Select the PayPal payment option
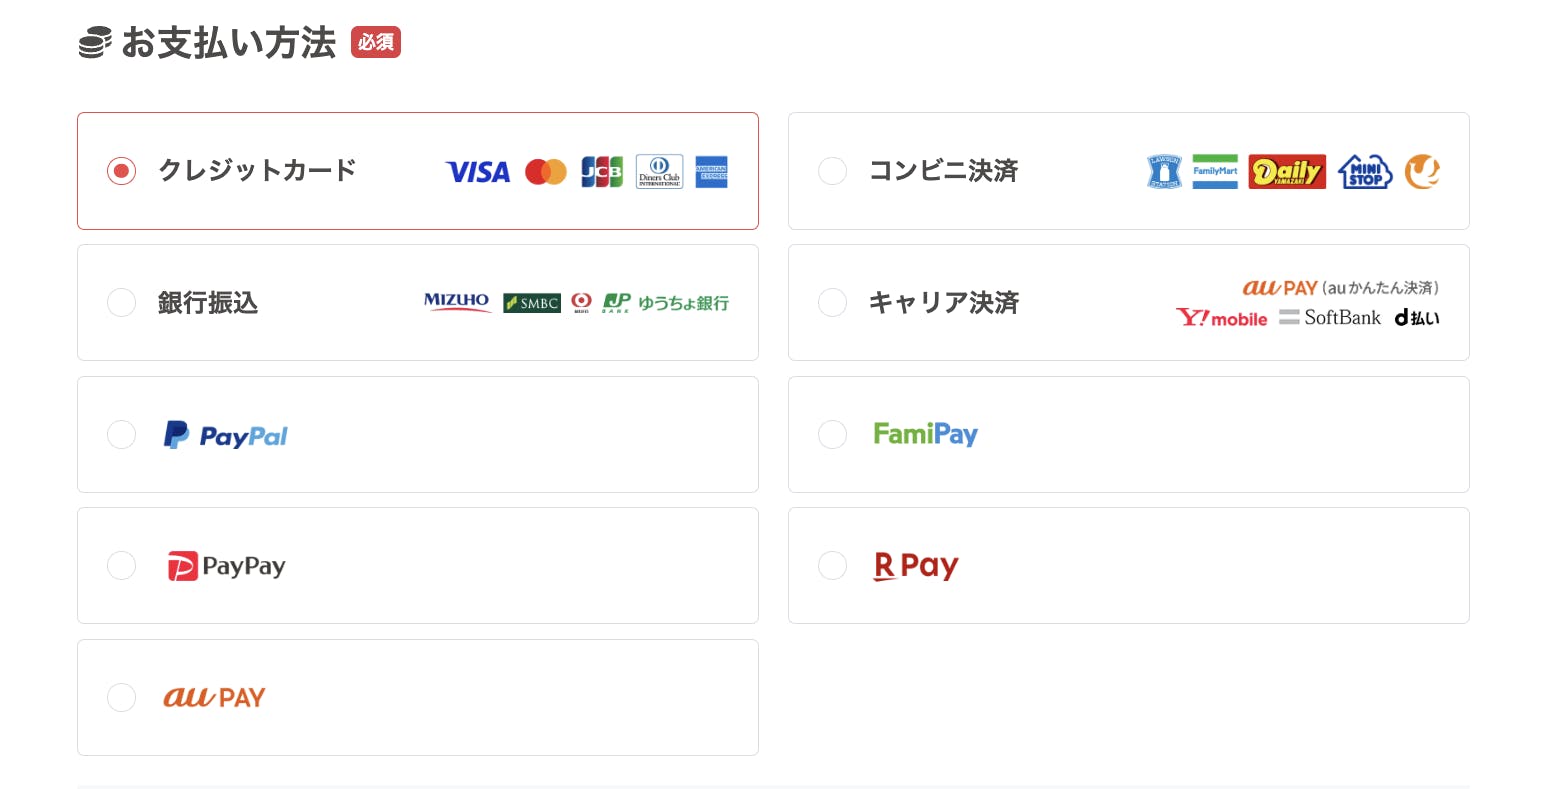This screenshot has height=789, width=1552. pyautogui.click(x=121, y=435)
